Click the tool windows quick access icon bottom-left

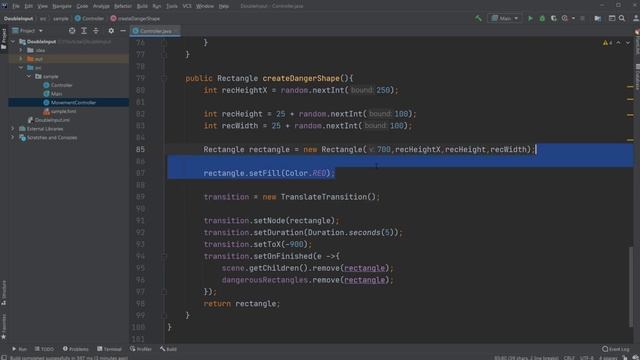tap(4, 357)
